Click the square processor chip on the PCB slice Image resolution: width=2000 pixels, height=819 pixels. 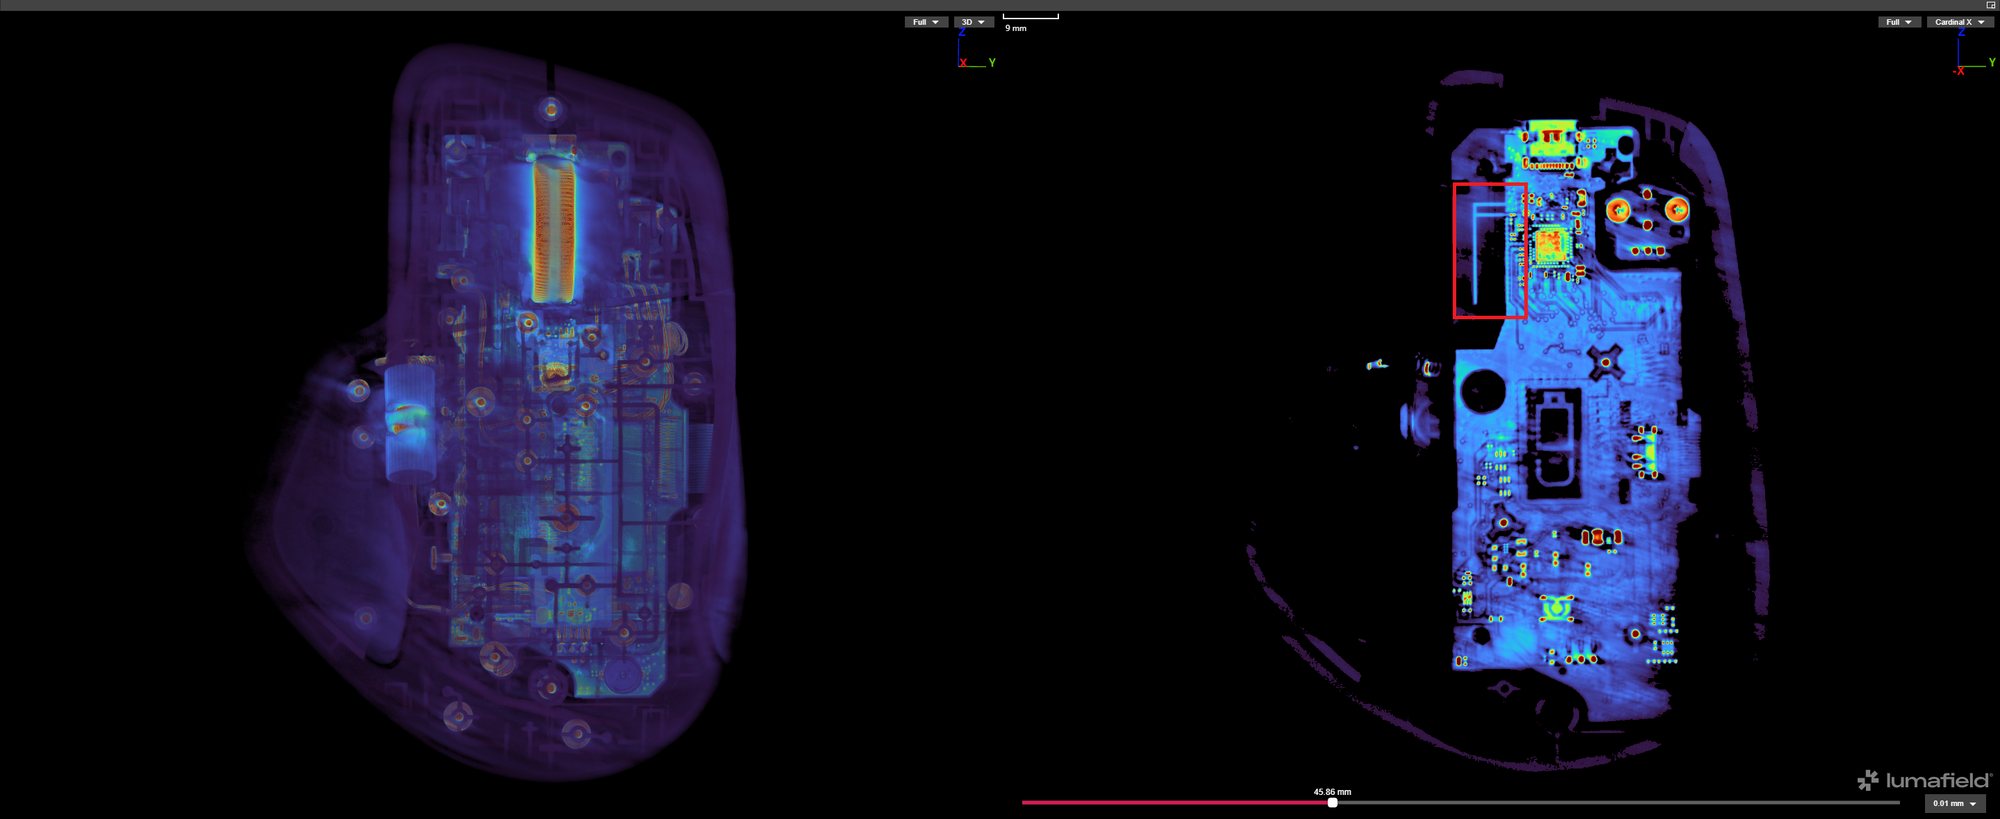(1551, 244)
